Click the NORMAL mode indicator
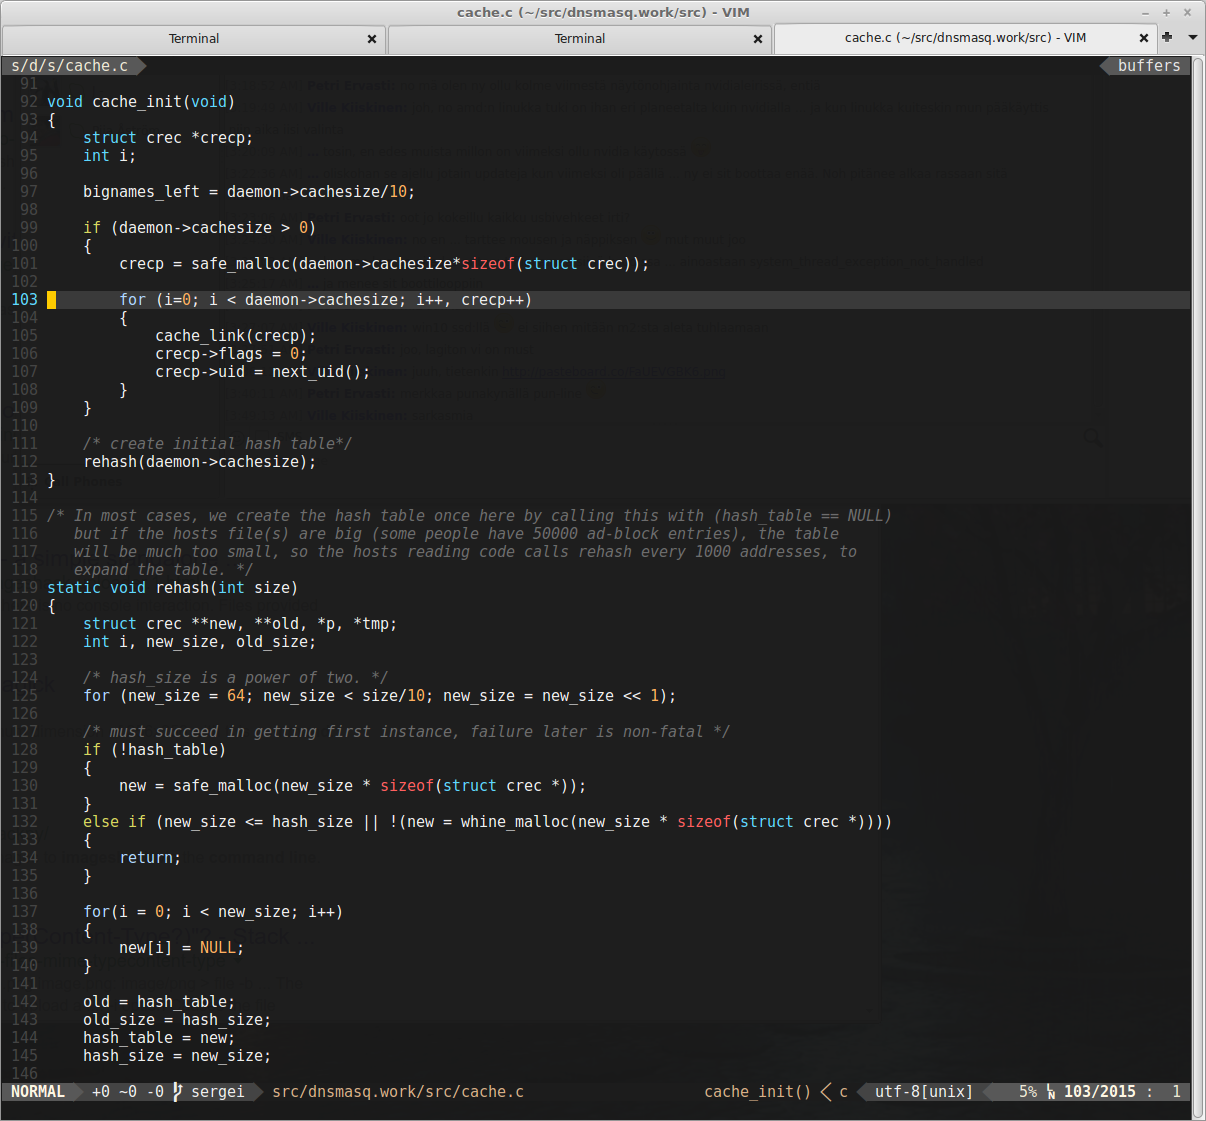Screen dimensions: 1206x1121 (38, 1092)
